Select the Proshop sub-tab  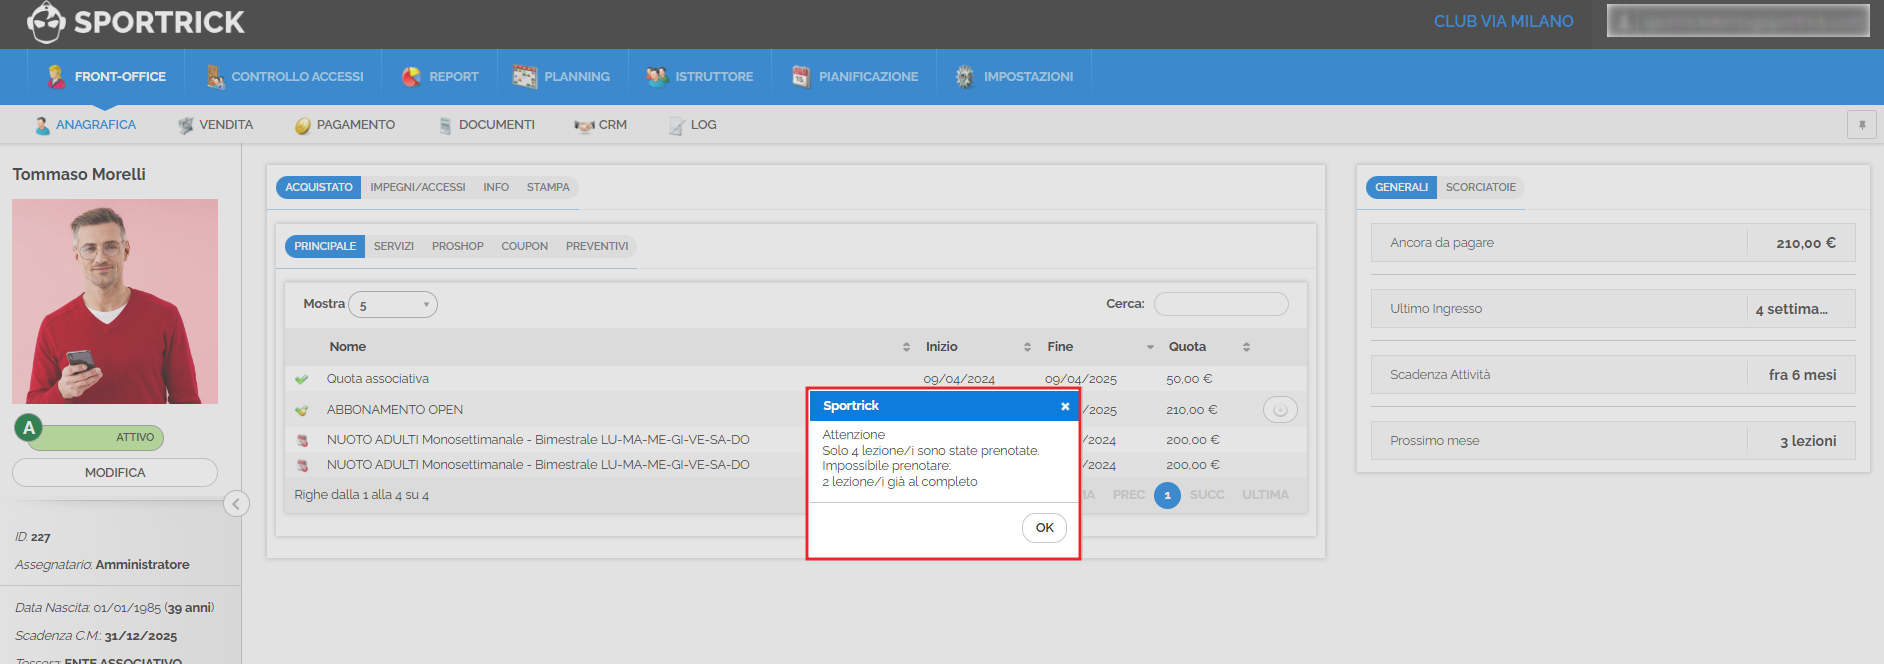(458, 246)
